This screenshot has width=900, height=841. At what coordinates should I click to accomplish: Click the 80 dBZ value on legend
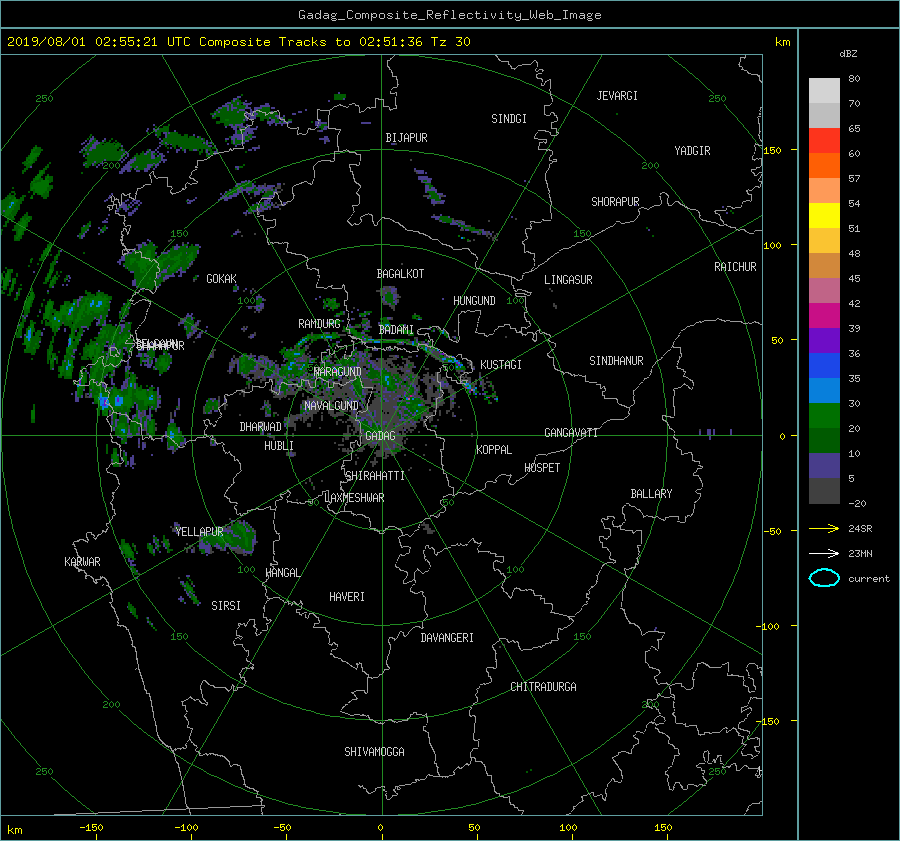[x=854, y=79]
